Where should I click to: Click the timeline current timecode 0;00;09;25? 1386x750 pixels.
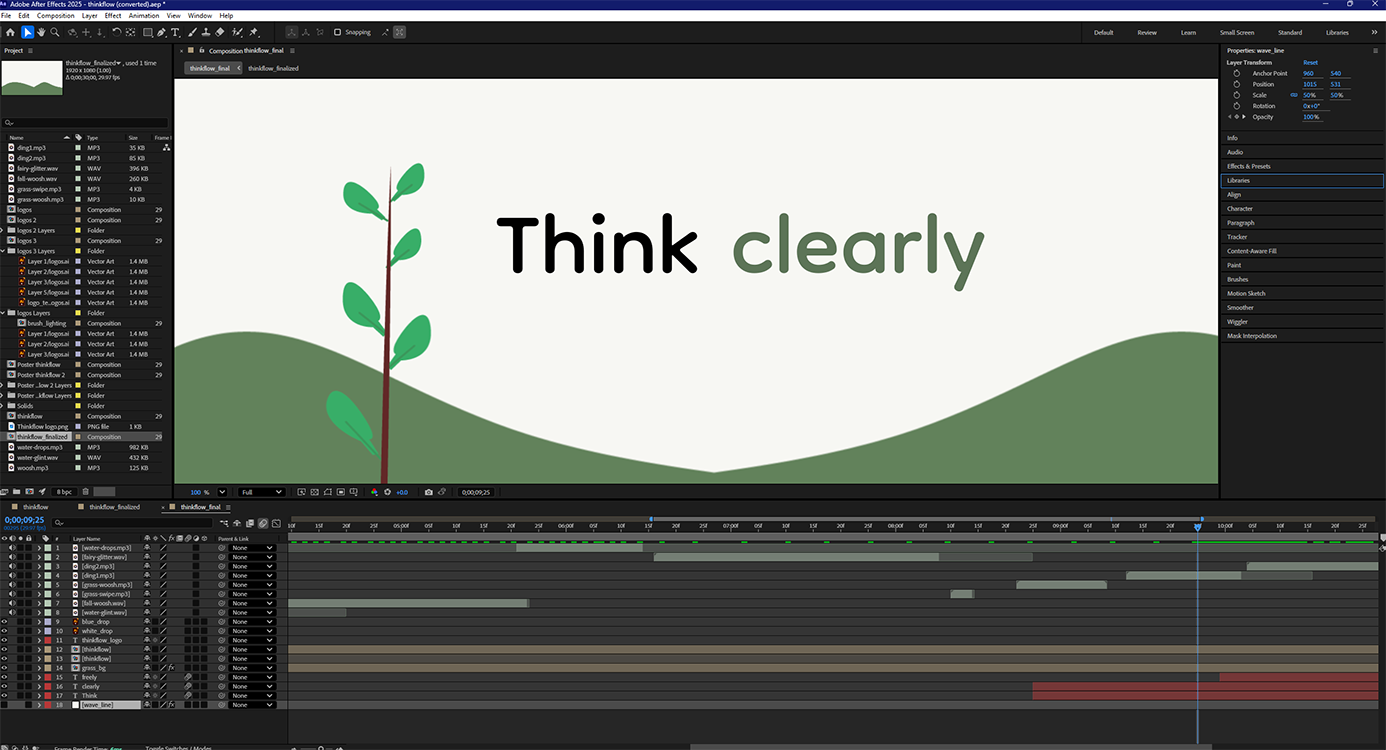(24, 520)
